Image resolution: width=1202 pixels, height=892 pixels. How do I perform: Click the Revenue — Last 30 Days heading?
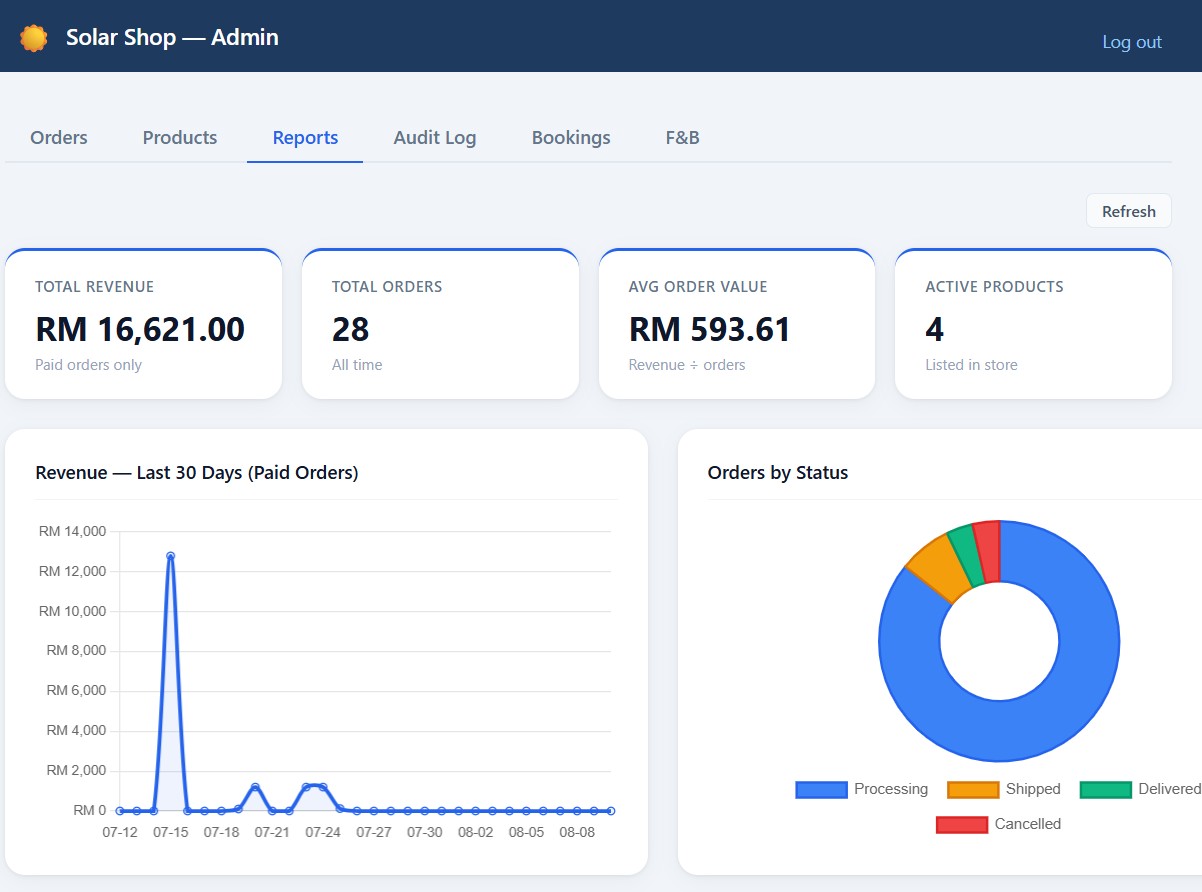tap(197, 473)
